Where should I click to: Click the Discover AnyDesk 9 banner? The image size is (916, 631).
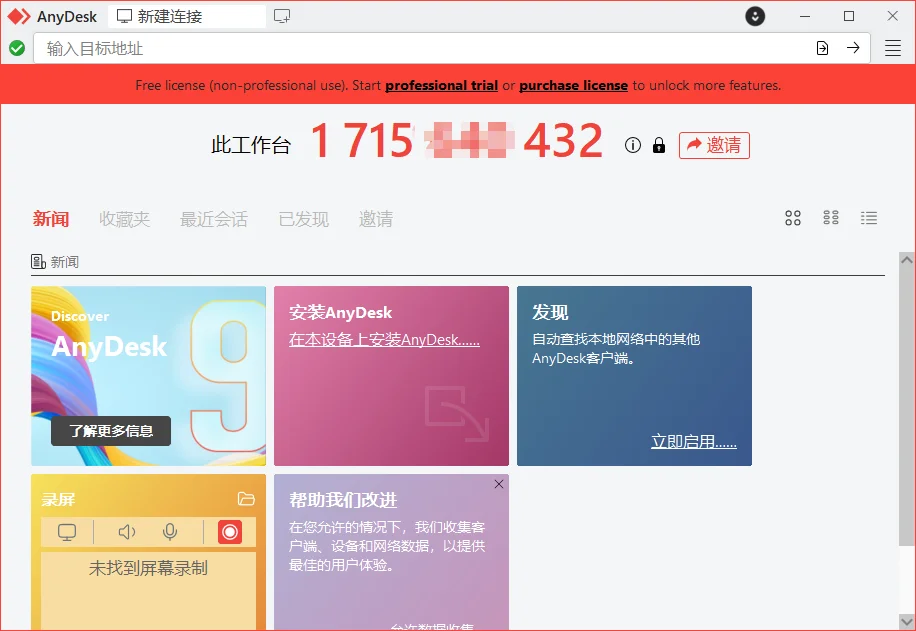148,376
